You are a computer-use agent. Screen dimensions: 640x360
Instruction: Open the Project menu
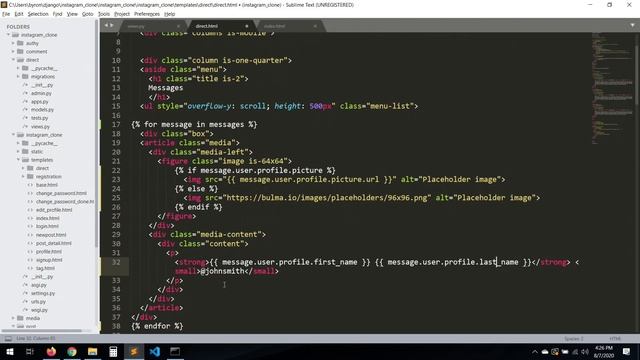coord(122,14)
